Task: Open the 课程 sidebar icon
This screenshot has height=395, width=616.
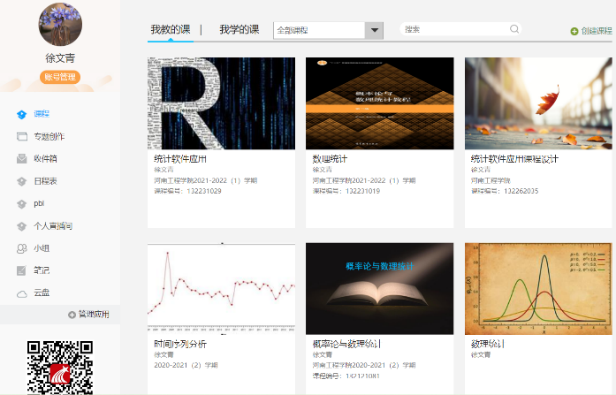Action: [x=22, y=114]
